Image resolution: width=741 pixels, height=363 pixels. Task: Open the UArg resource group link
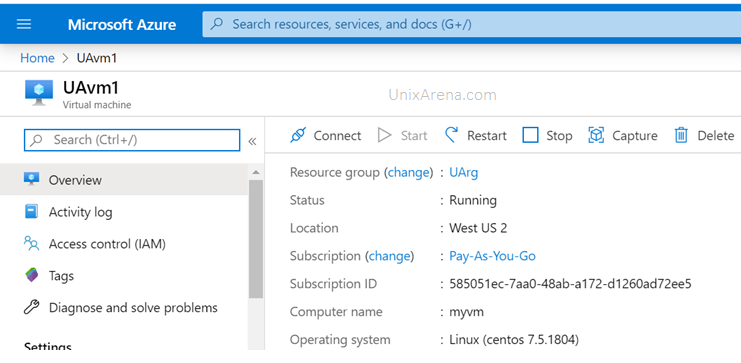click(464, 173)
